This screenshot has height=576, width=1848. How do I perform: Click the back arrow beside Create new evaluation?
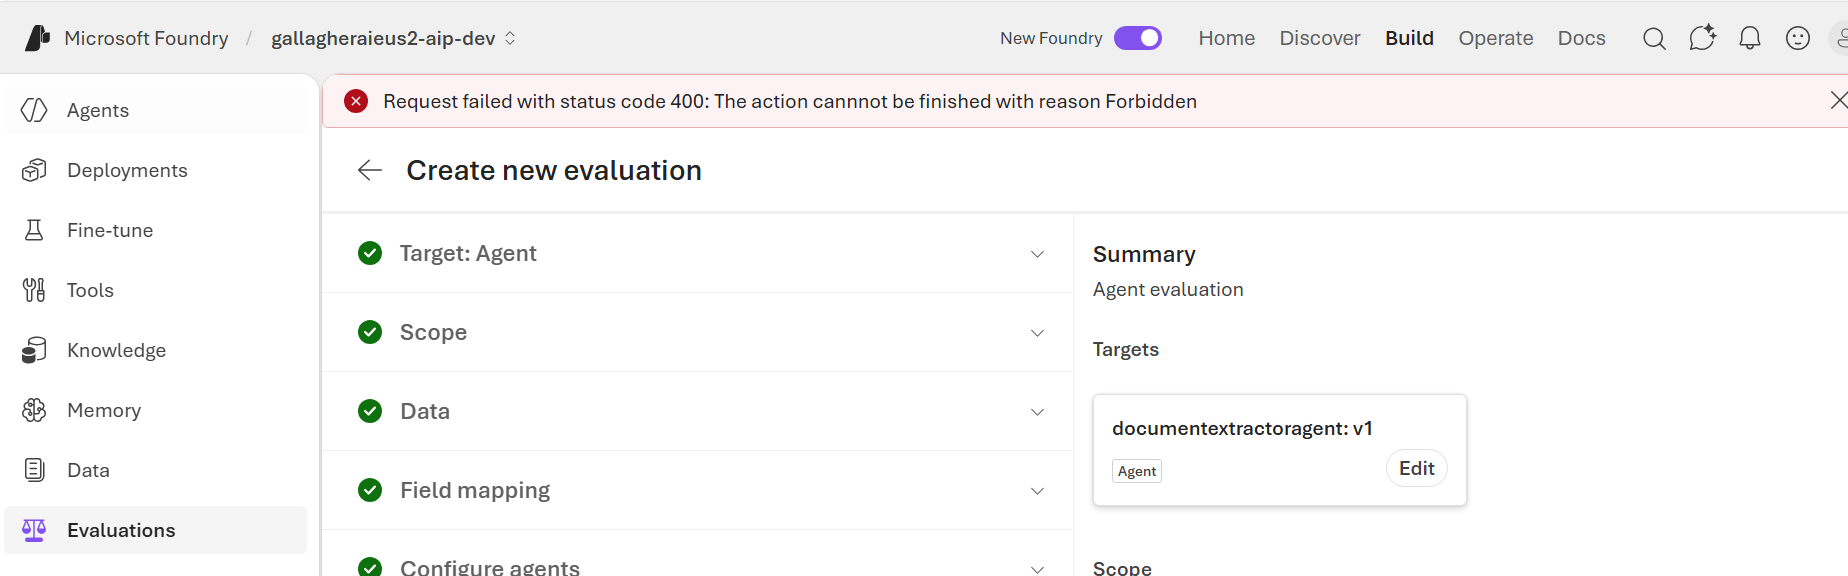pyautogui.click(x=370, y=170)
